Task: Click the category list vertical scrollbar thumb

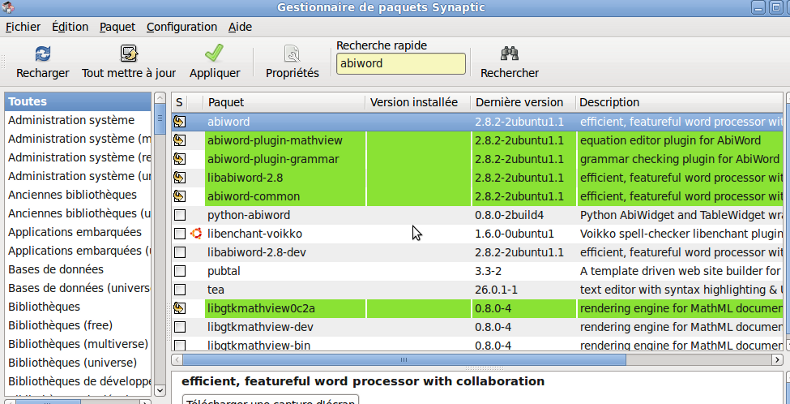Action: click(160, 120)
